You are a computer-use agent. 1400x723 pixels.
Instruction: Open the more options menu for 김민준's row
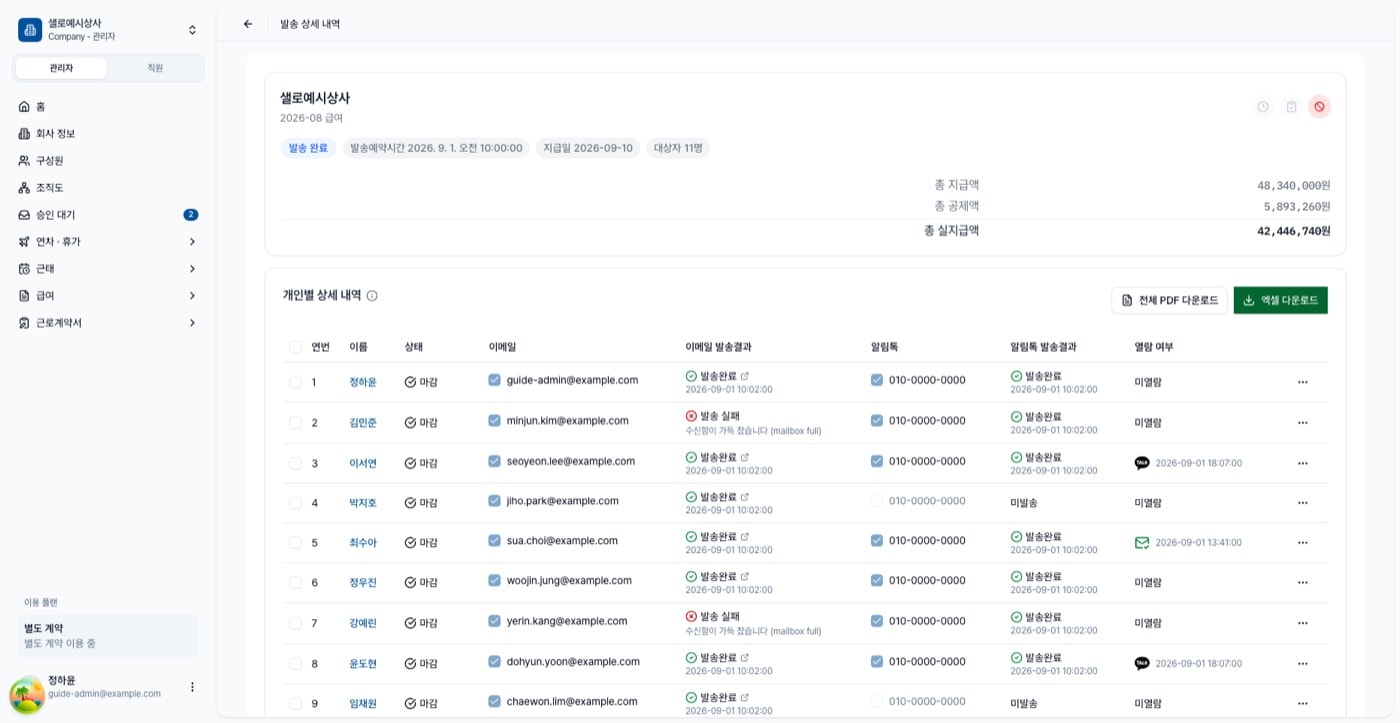[1302, 423]
